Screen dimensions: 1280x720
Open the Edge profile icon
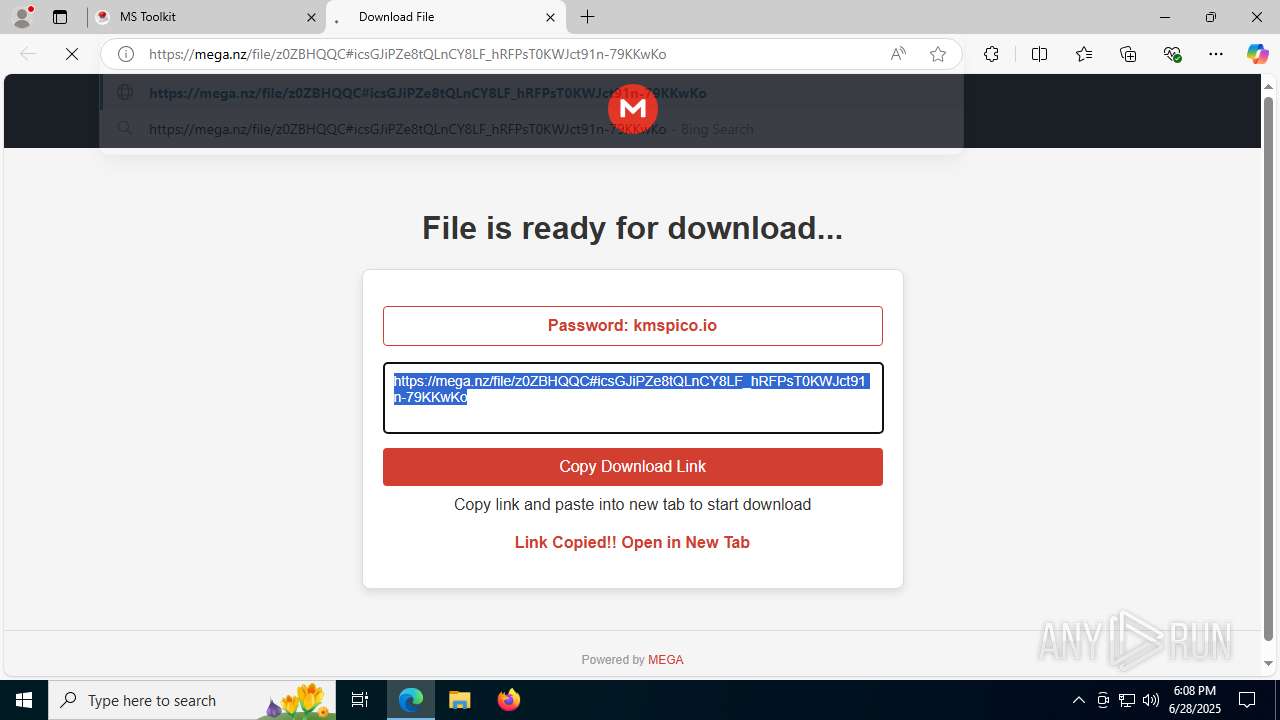[22, 17]
